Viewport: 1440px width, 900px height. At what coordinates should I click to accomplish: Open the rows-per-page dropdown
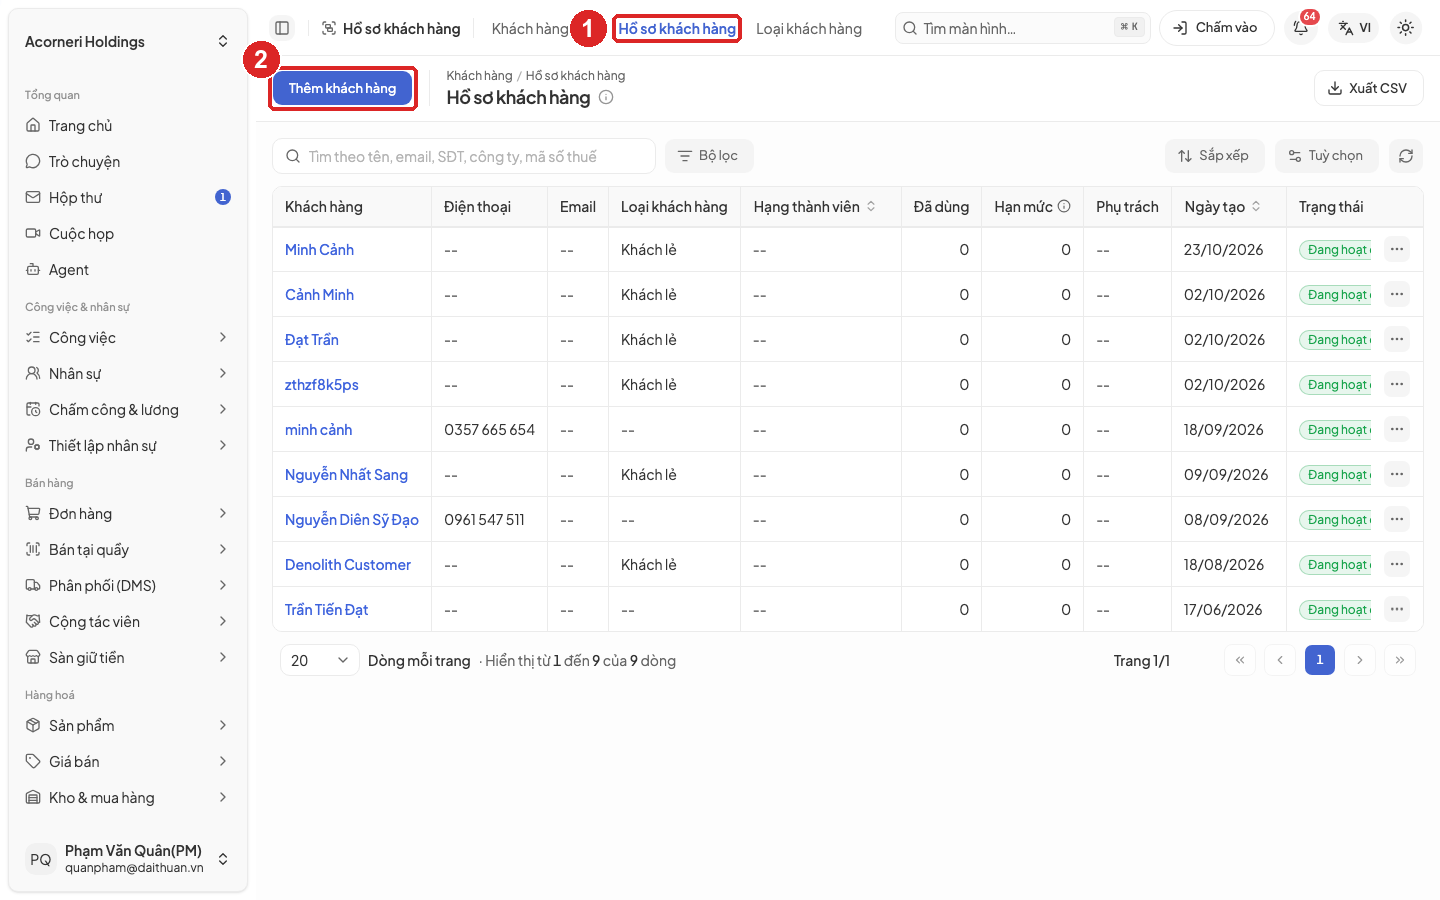(319, 660)
